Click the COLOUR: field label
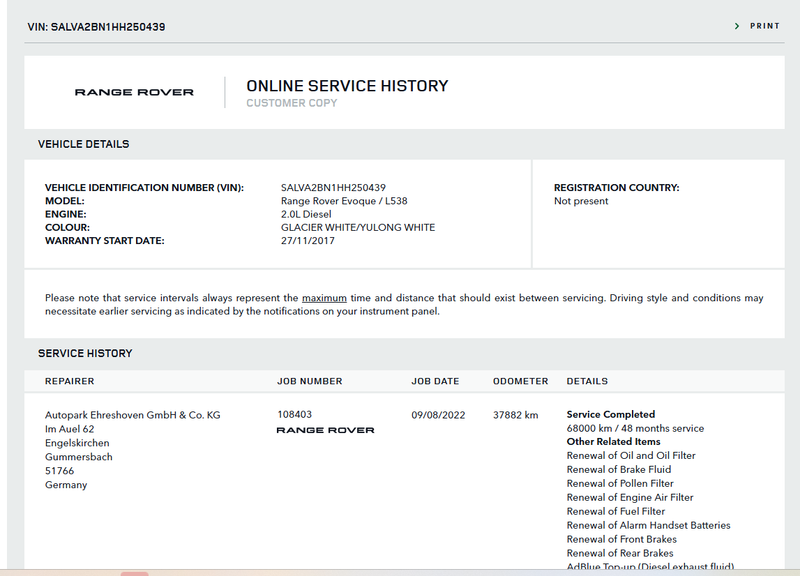The image size is (800, 576). coord(67,228)
